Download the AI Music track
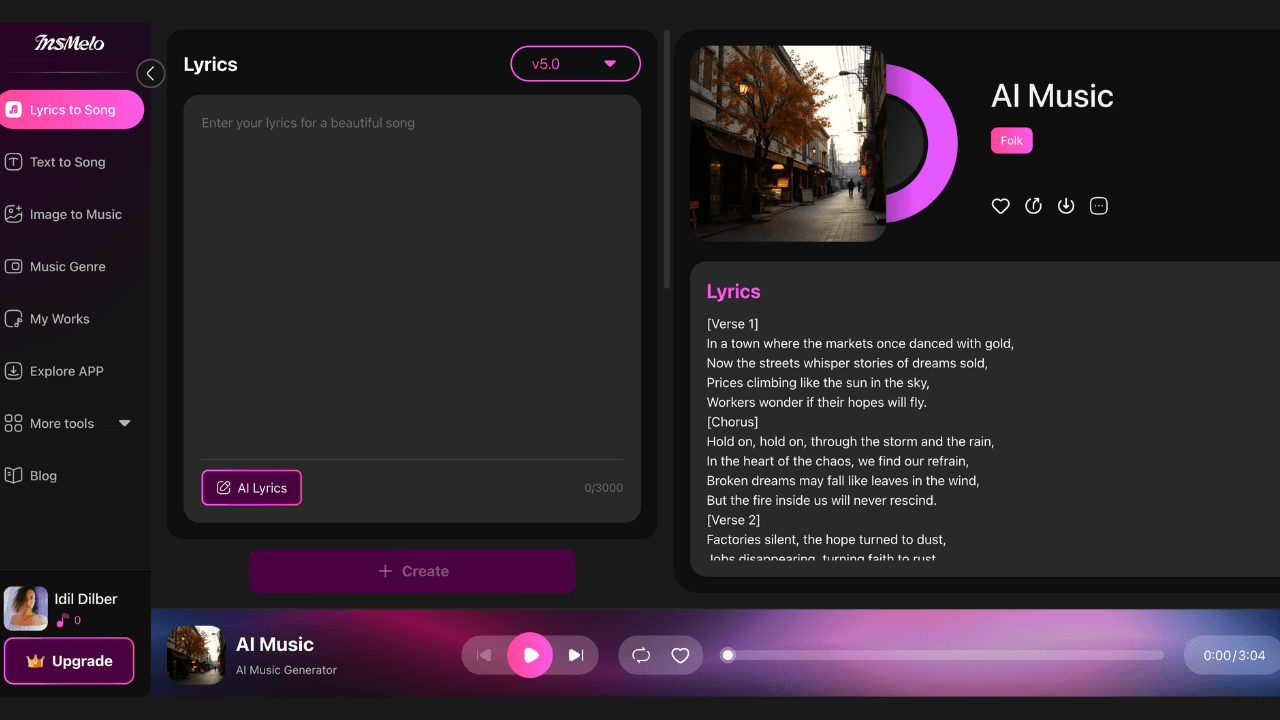This screenshot has width=1280, height=720. click(1066, 205)
